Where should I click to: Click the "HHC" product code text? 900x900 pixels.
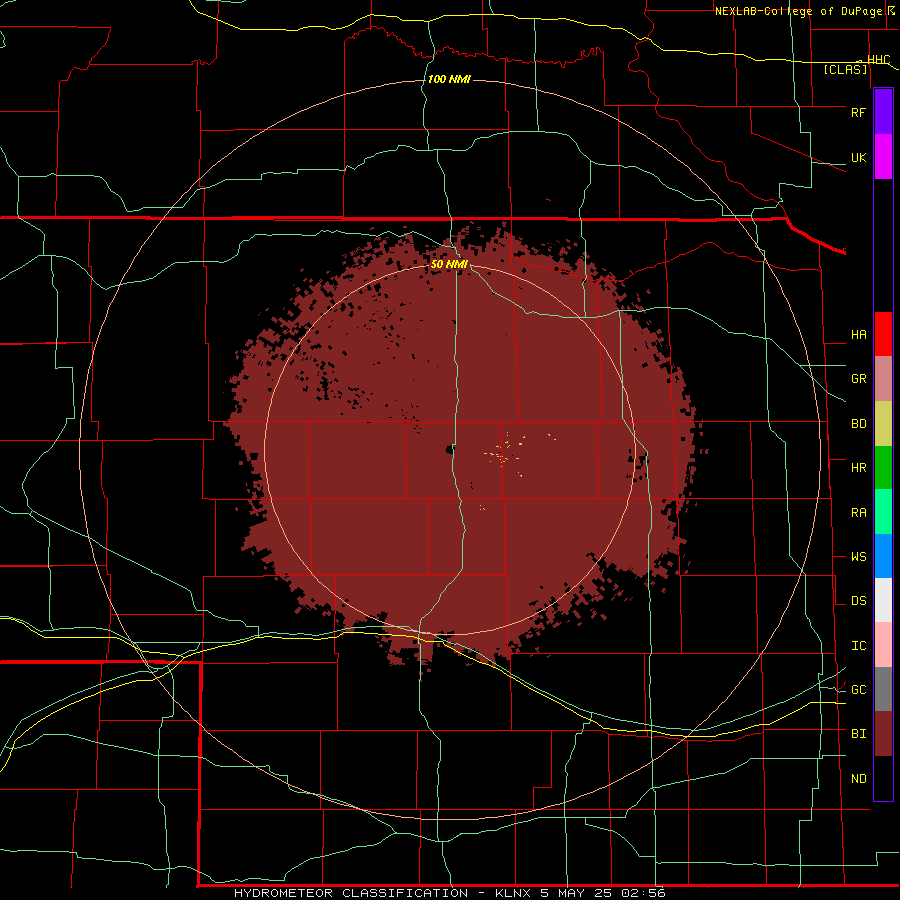pyautogui.click(x=878, y=60)
